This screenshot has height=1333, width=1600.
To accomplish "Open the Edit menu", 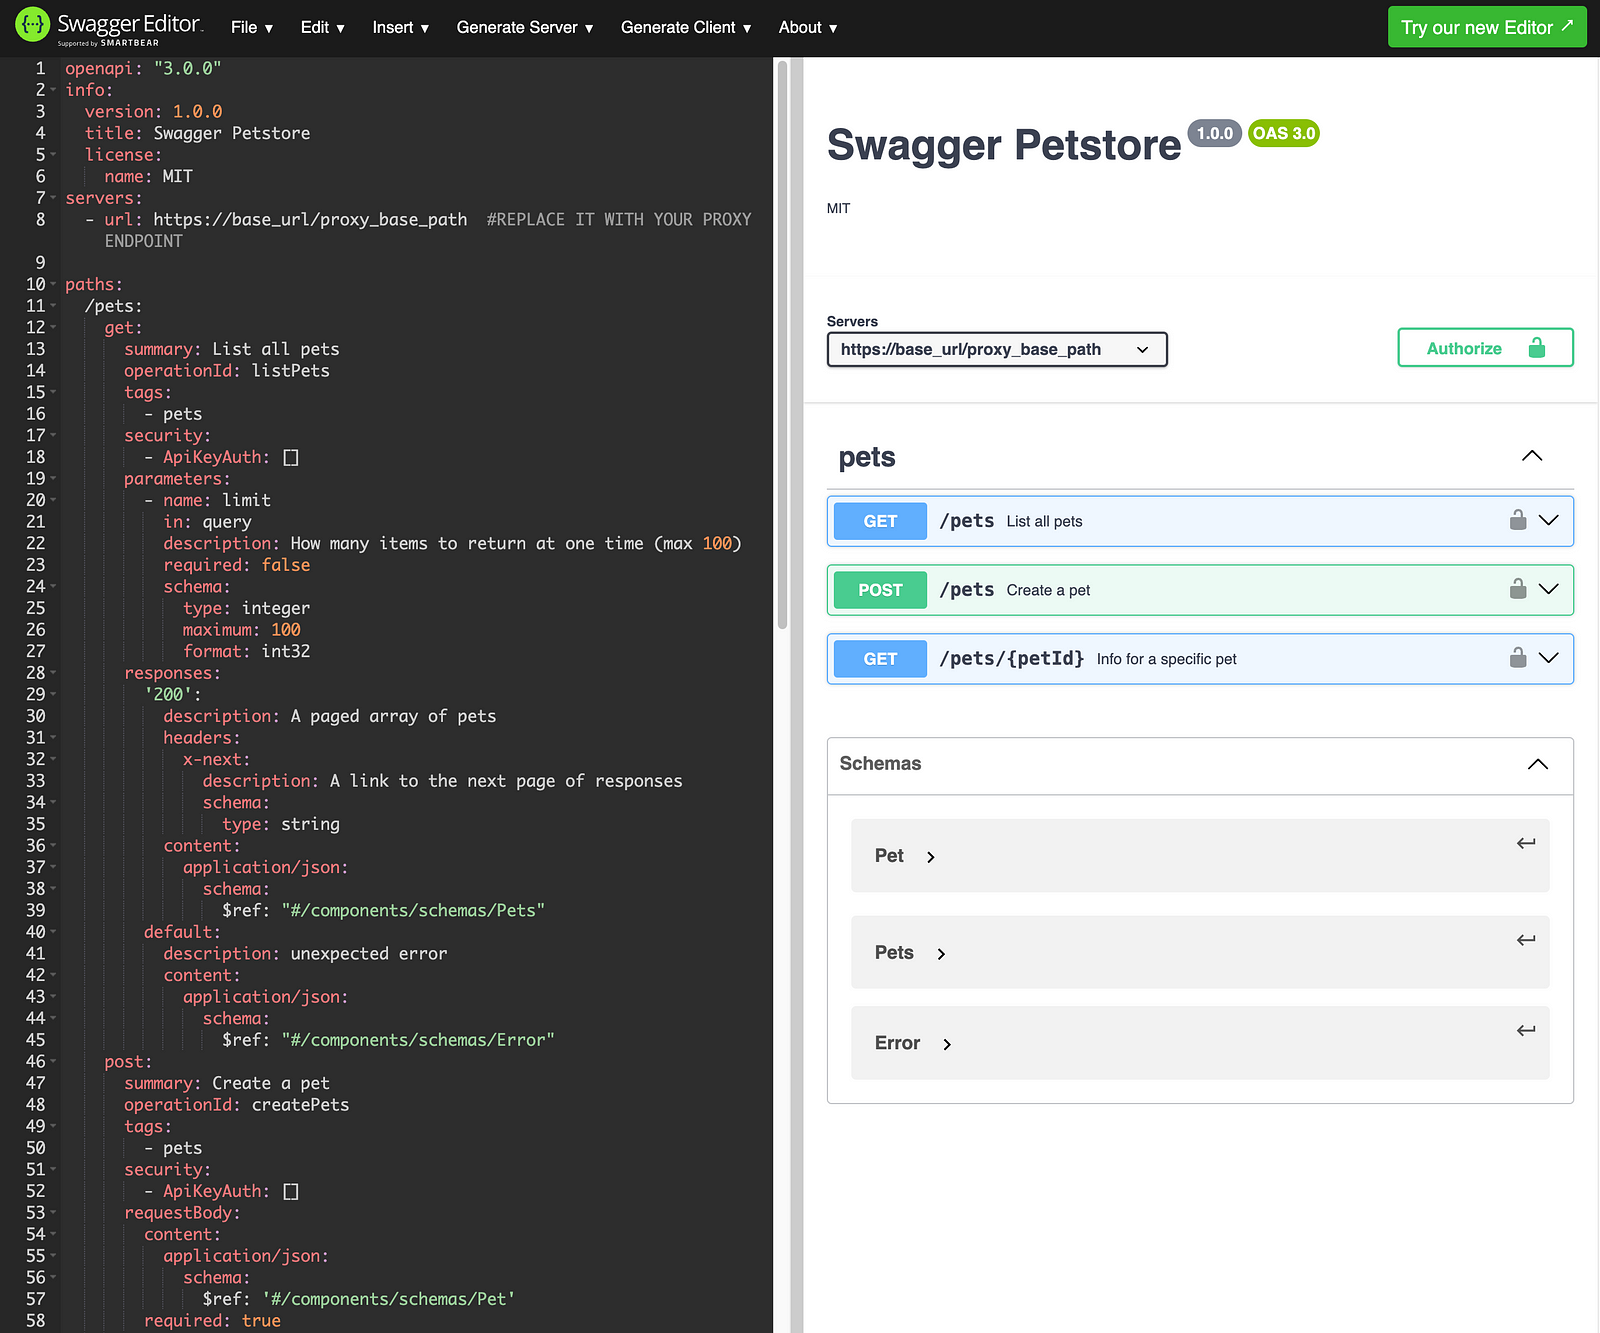I will coord(323,28).
